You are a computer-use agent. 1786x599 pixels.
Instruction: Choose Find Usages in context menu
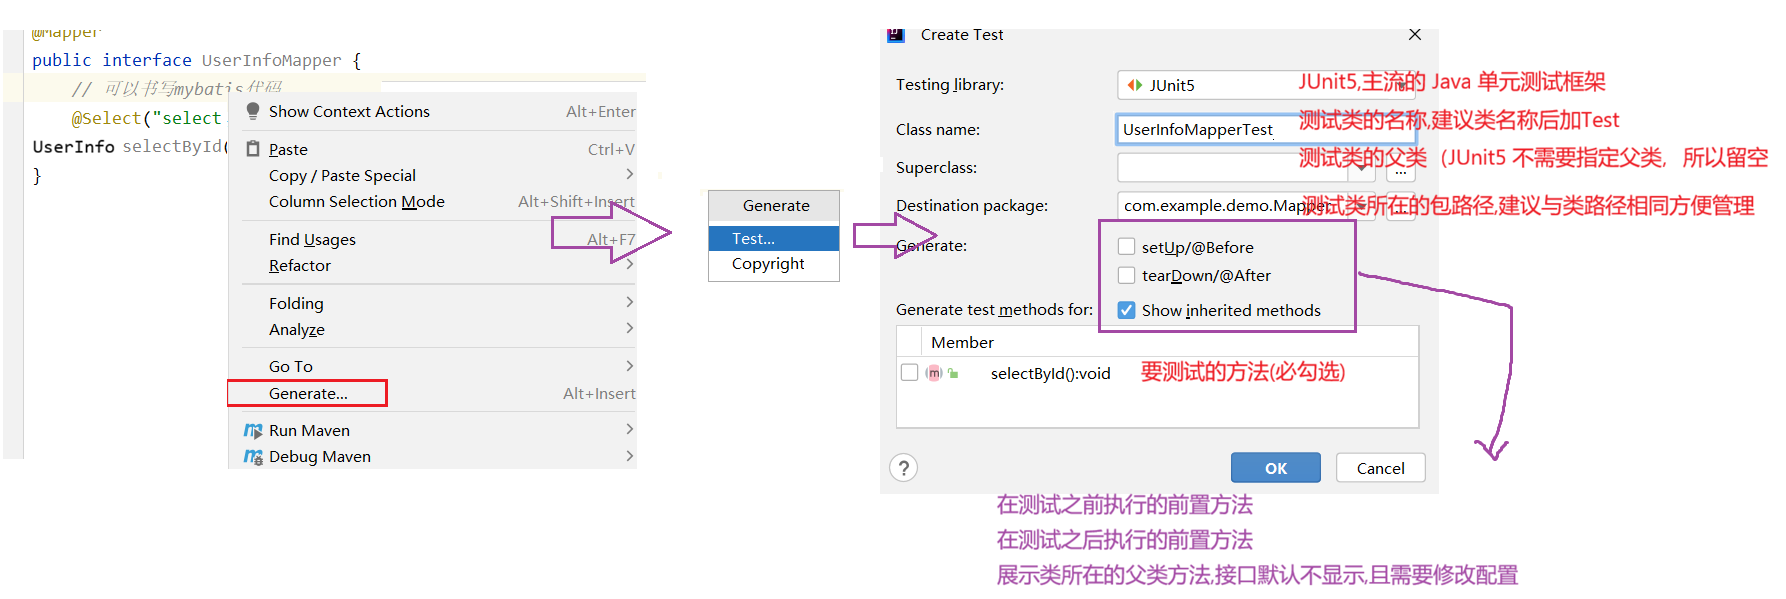[435, 239]
